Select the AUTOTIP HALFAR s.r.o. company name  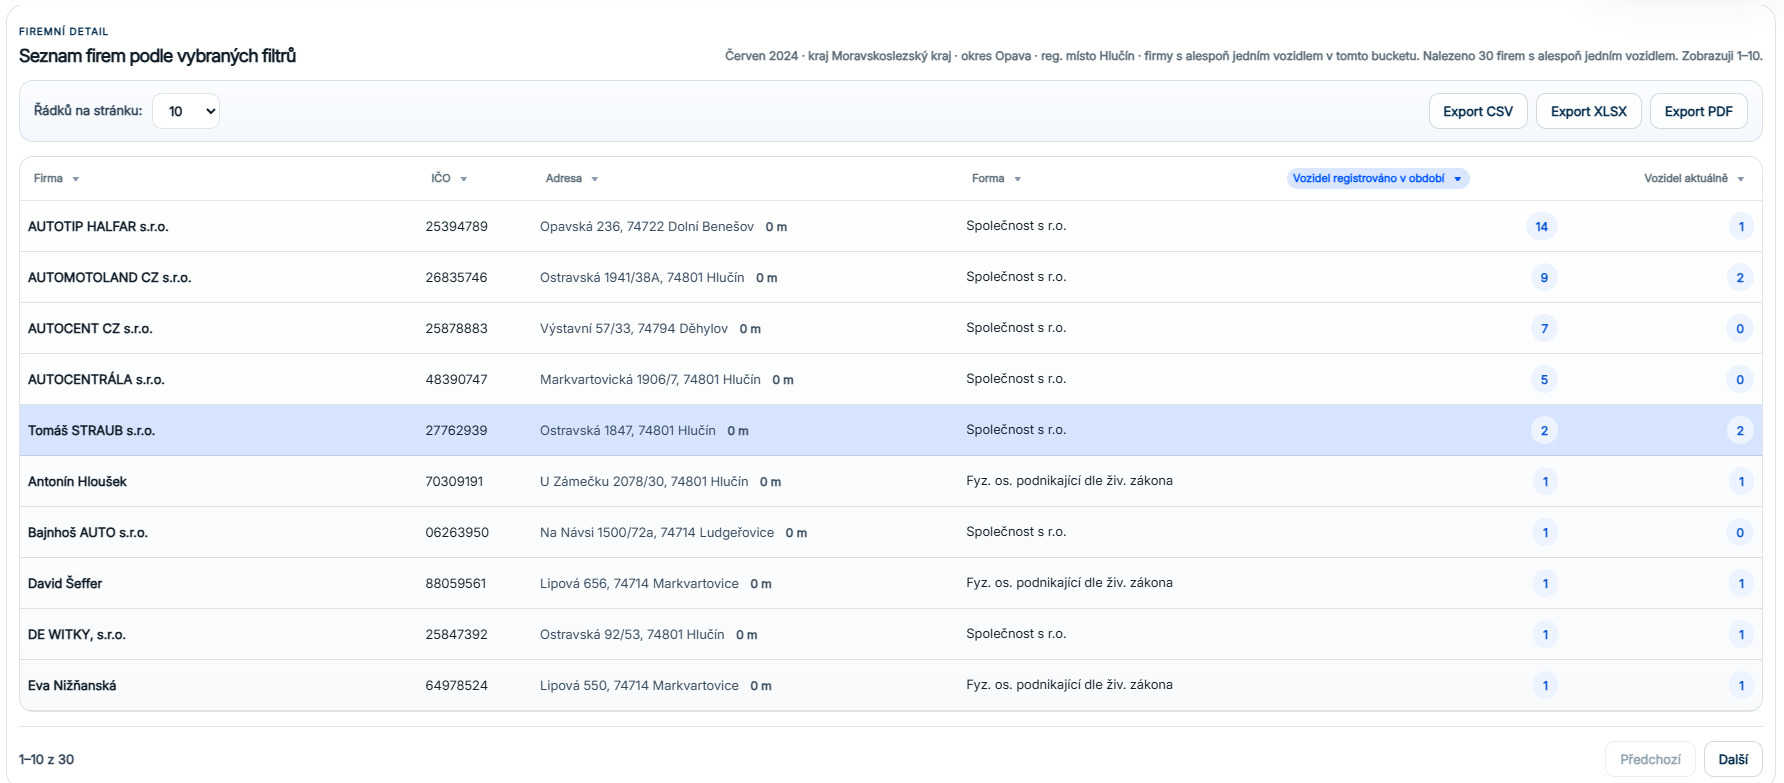point(98,227)
